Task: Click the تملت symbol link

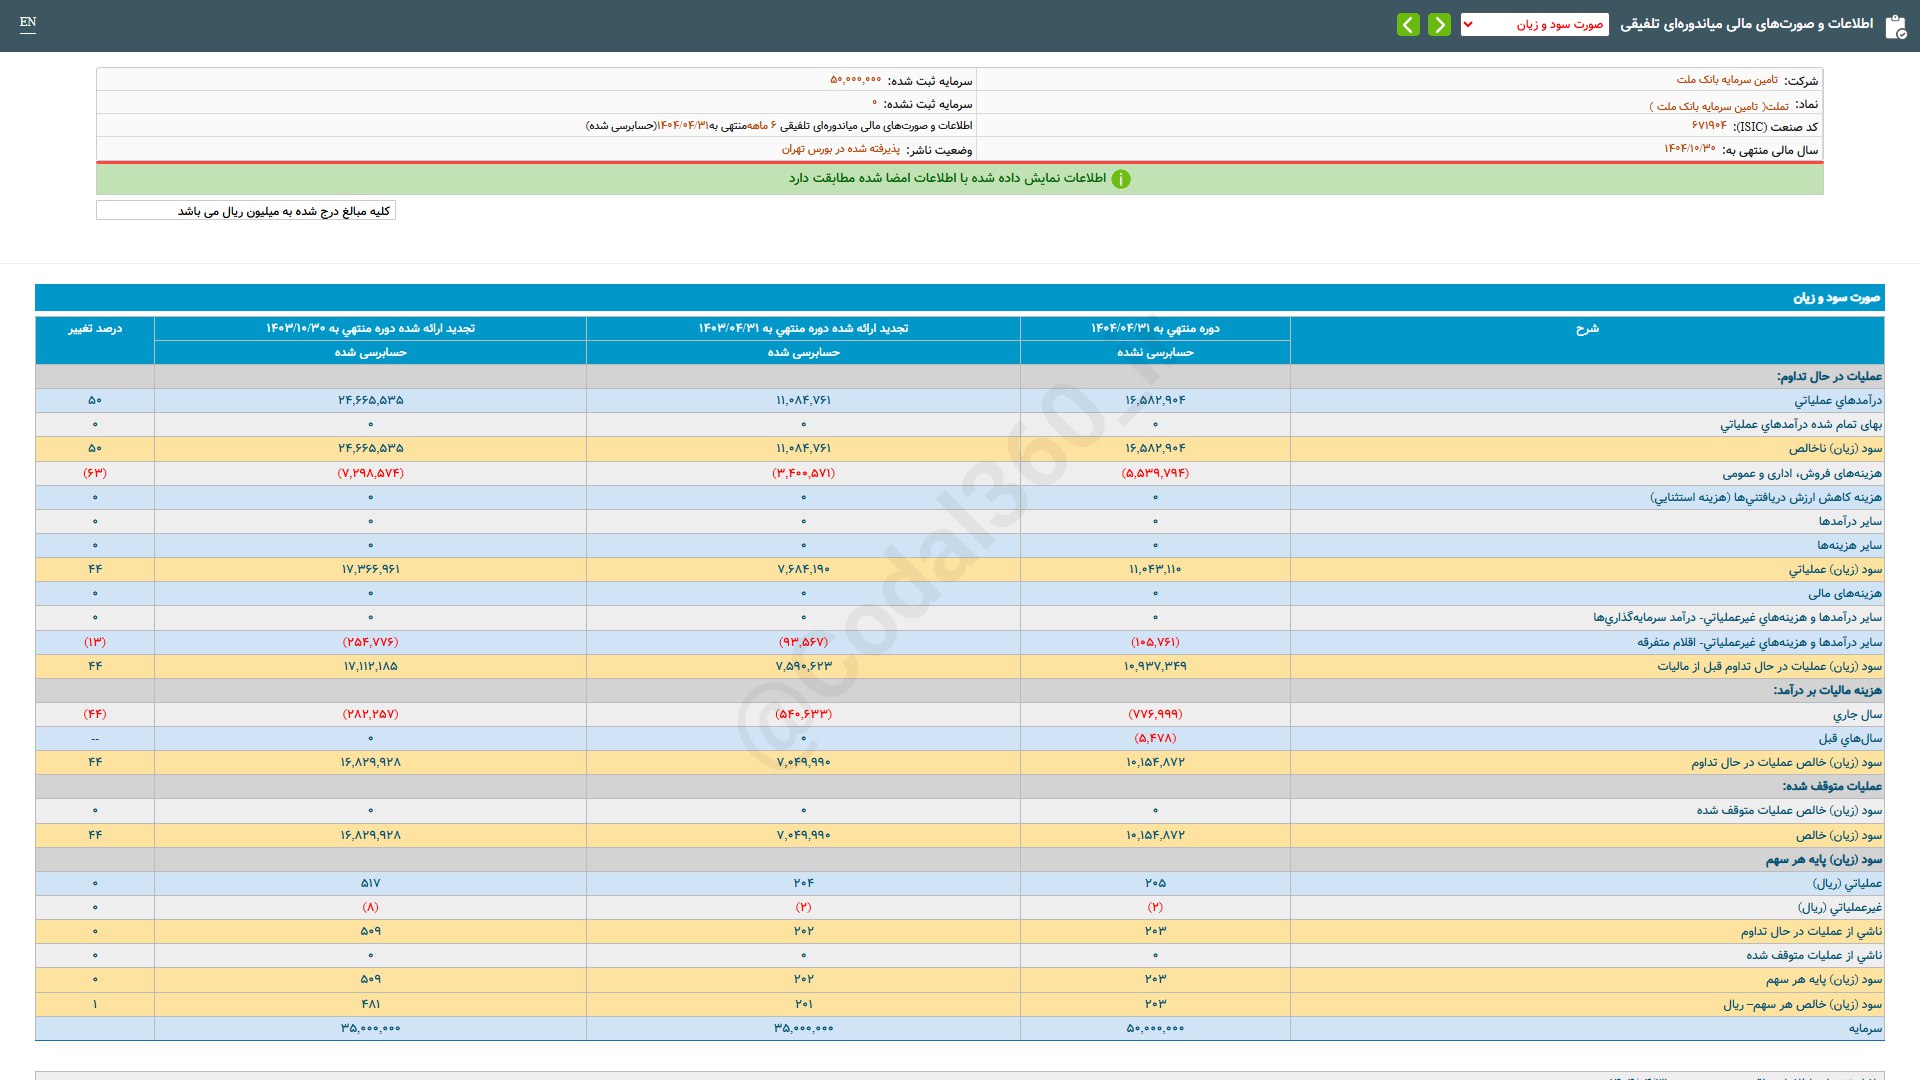Action: [x=1777, y=106]
